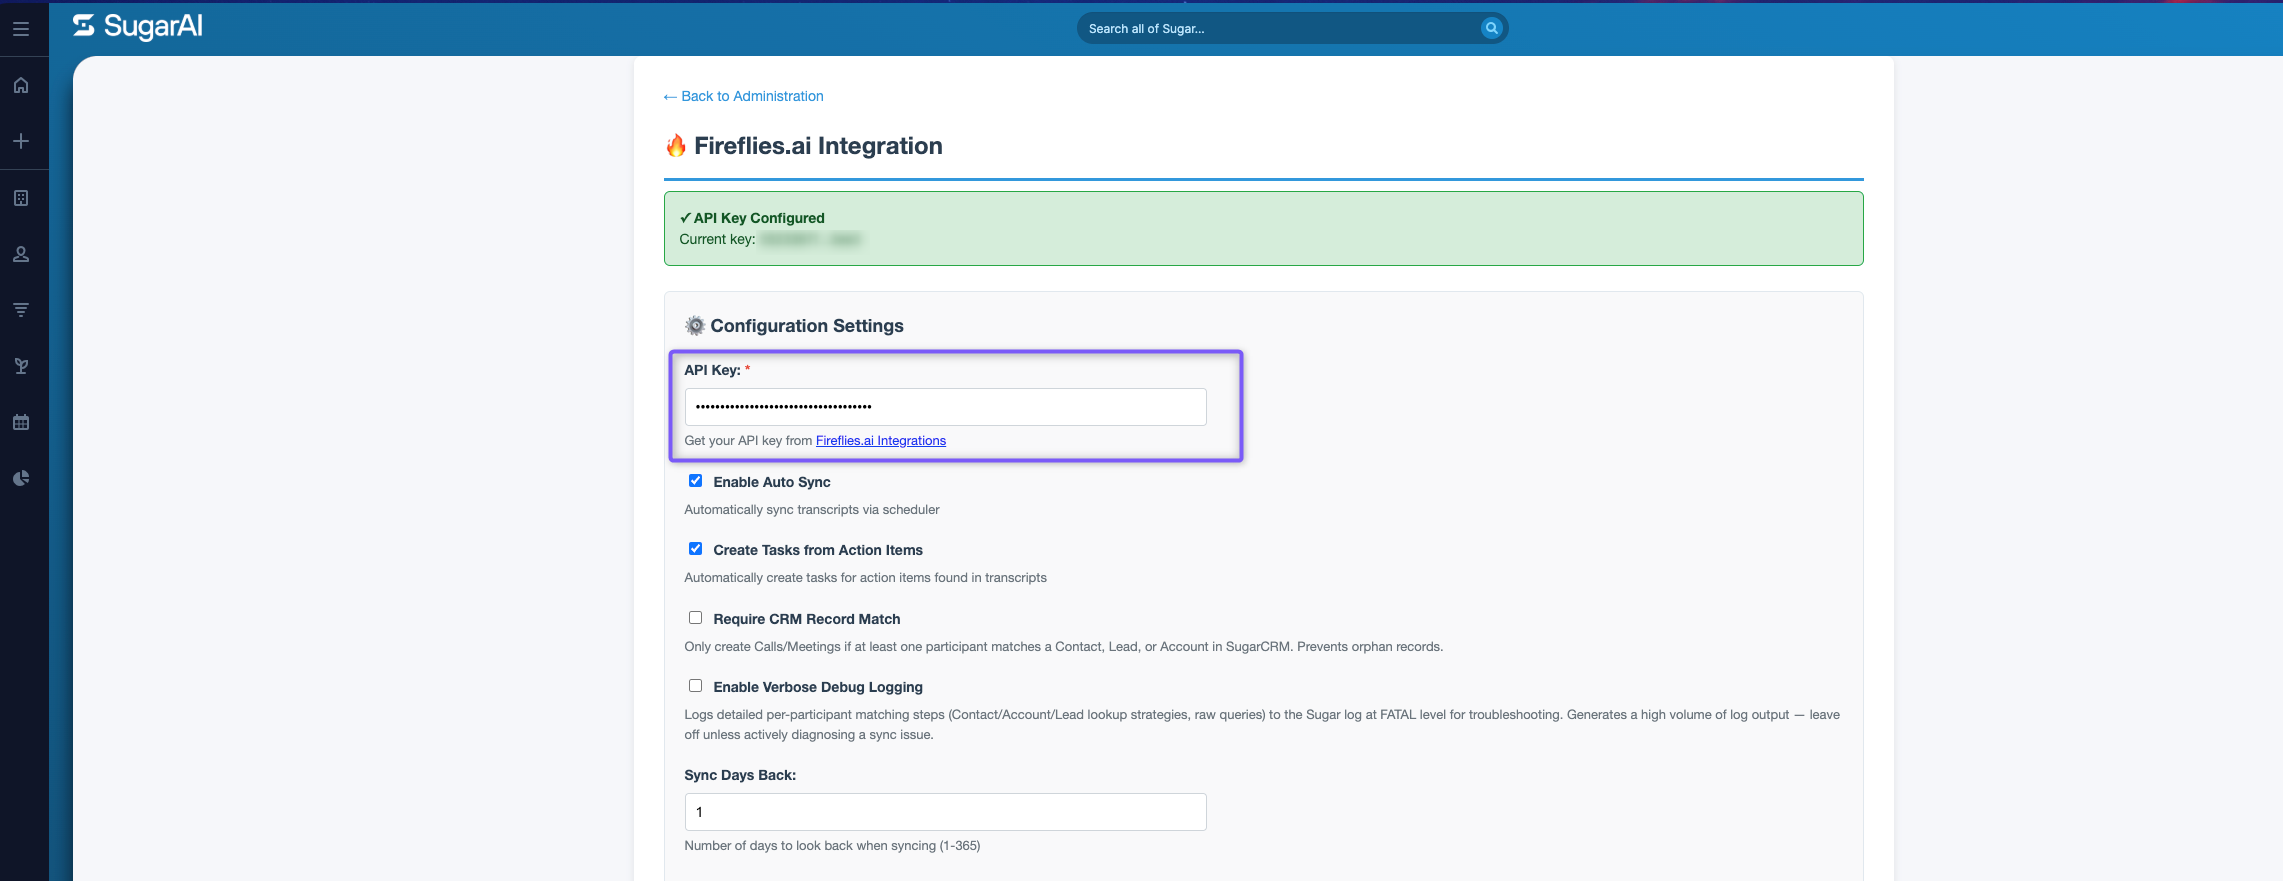Viewport: 2283px width, 881px height.
Task: Go to Home via sidebar icon
Action: pos(21,85)
